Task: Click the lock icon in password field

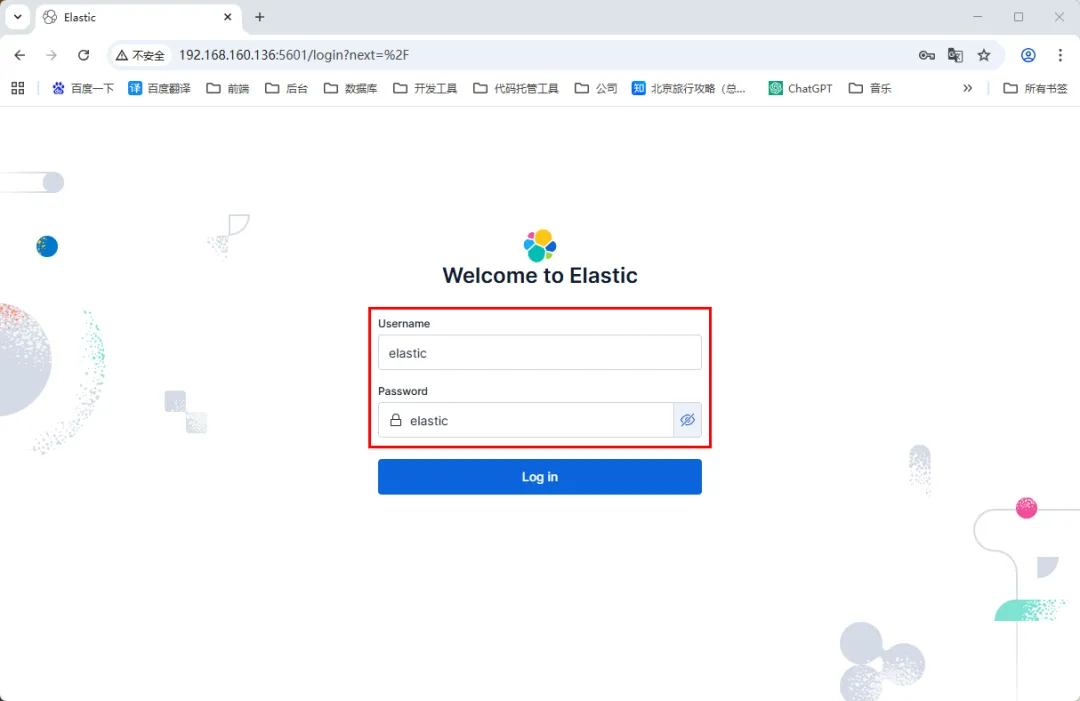Action: tap(395, 420)
